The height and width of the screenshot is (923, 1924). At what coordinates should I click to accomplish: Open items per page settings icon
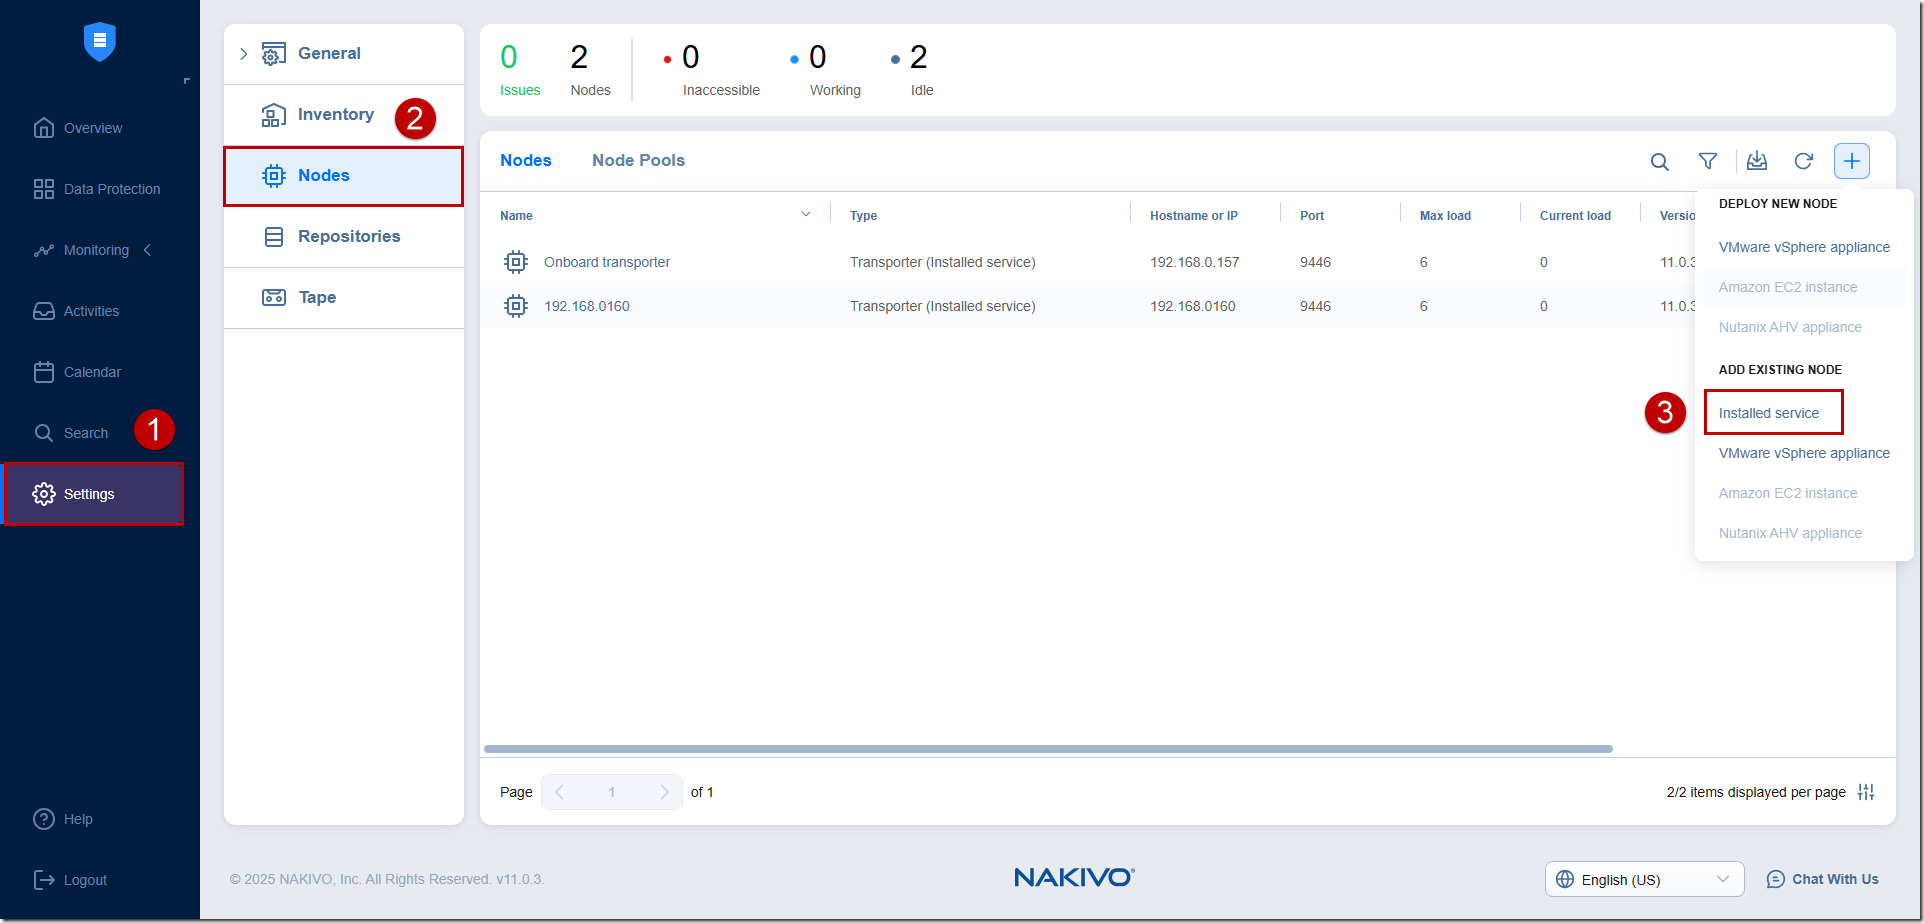[x=1866, y=792]
